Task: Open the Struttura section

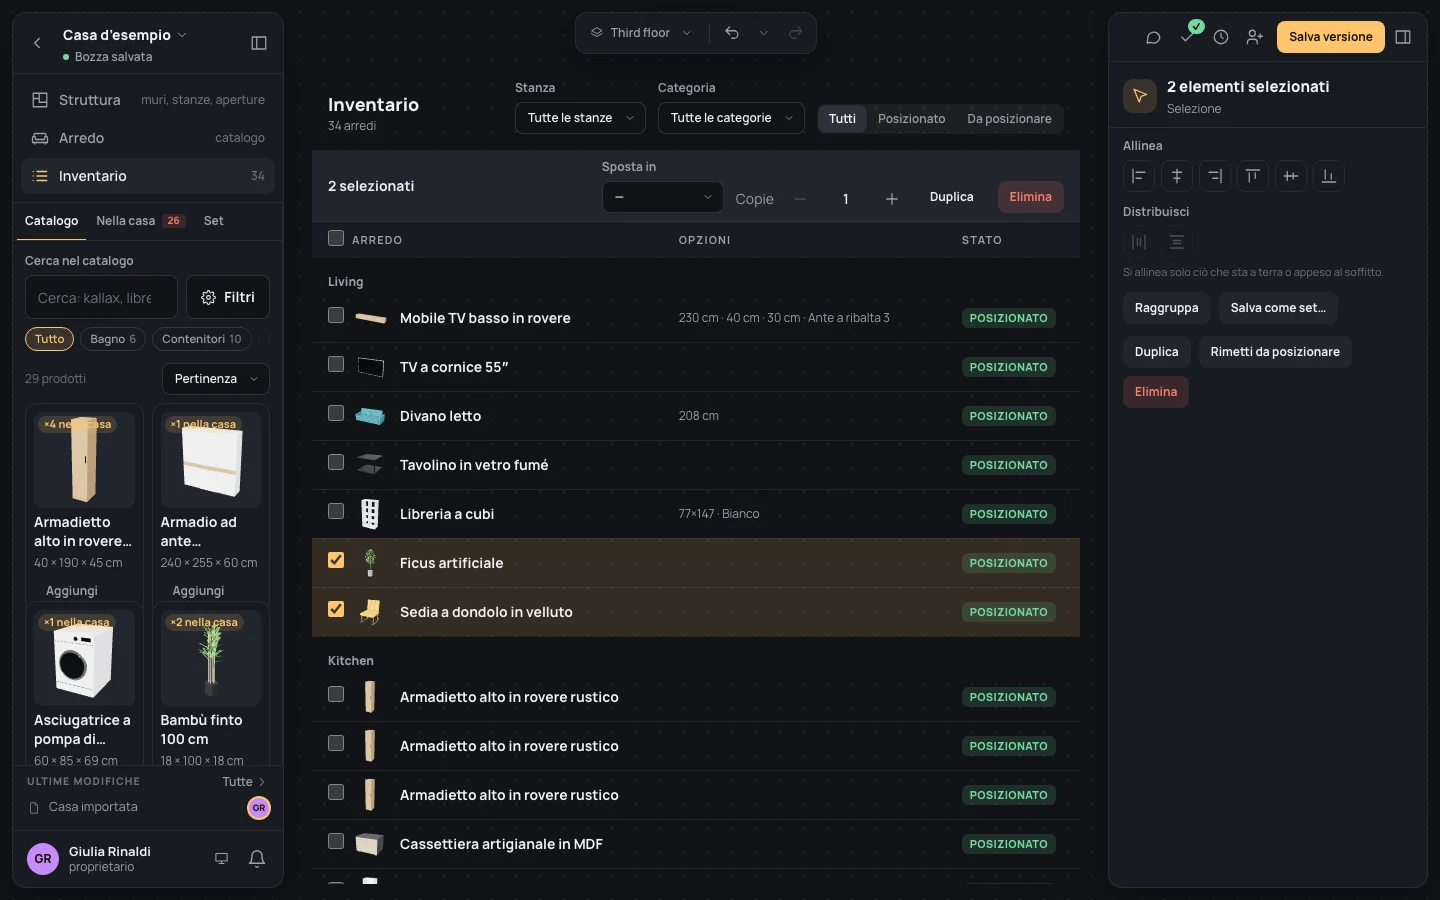Action: click(x=148, y=100)
